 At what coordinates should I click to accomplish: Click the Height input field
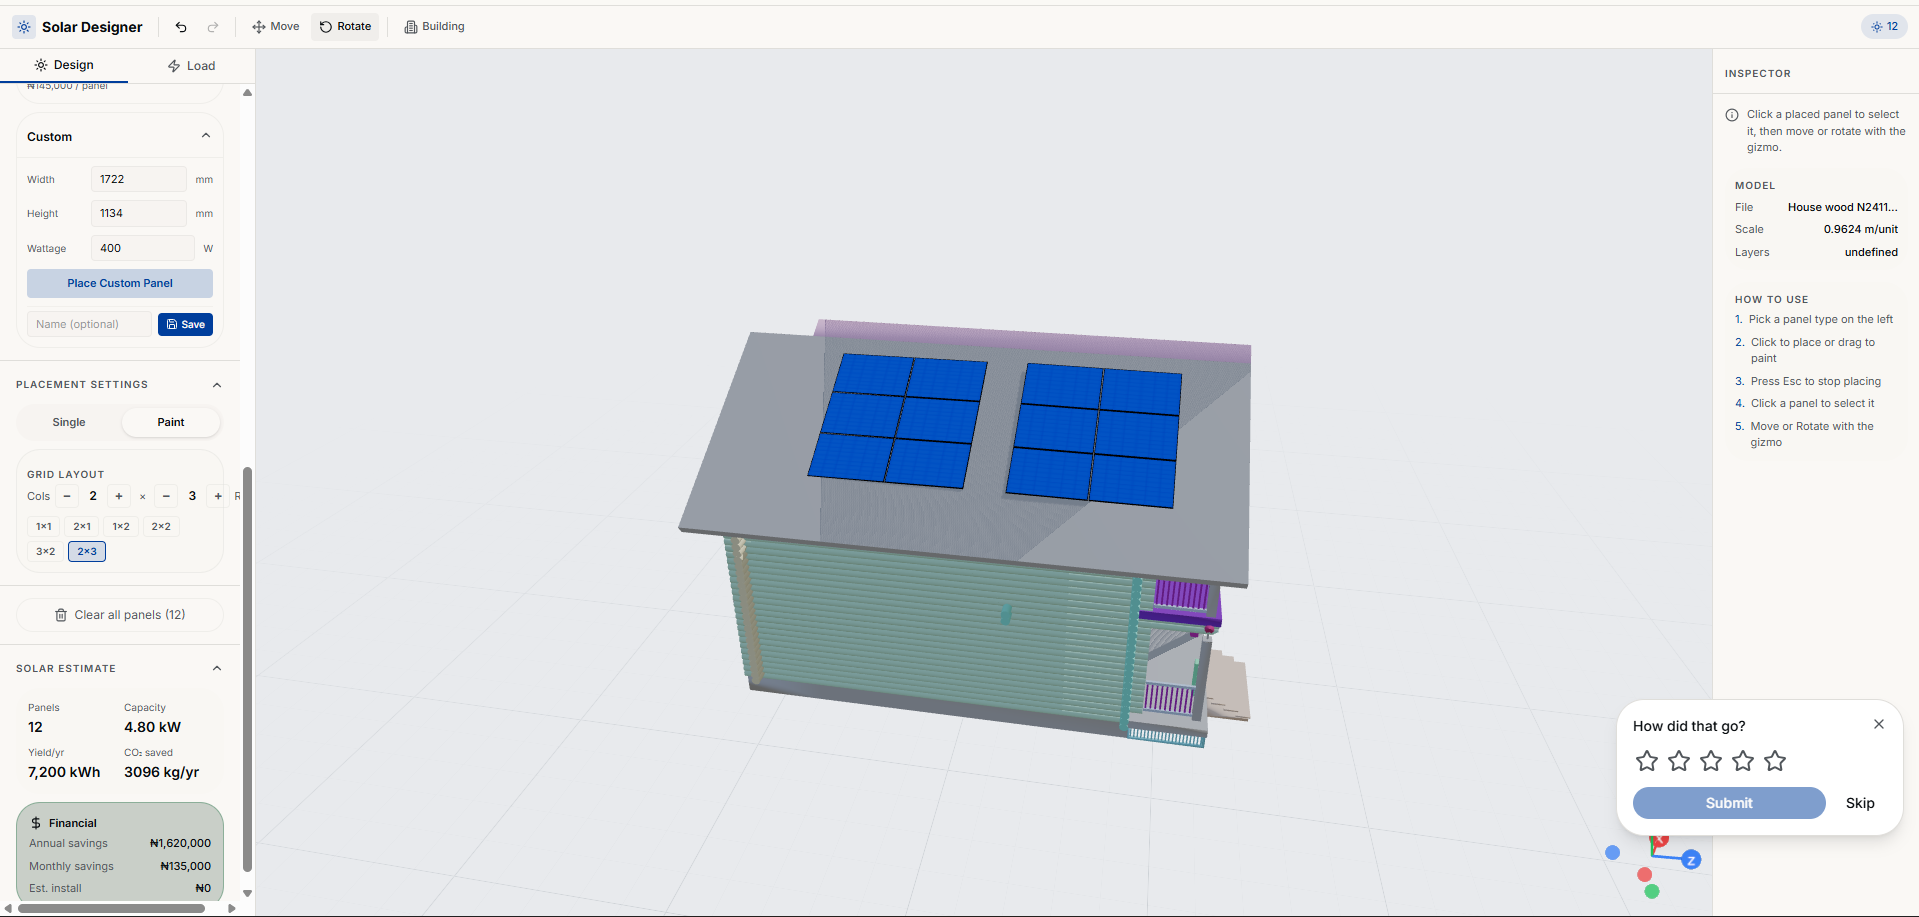tap(139, 213)
